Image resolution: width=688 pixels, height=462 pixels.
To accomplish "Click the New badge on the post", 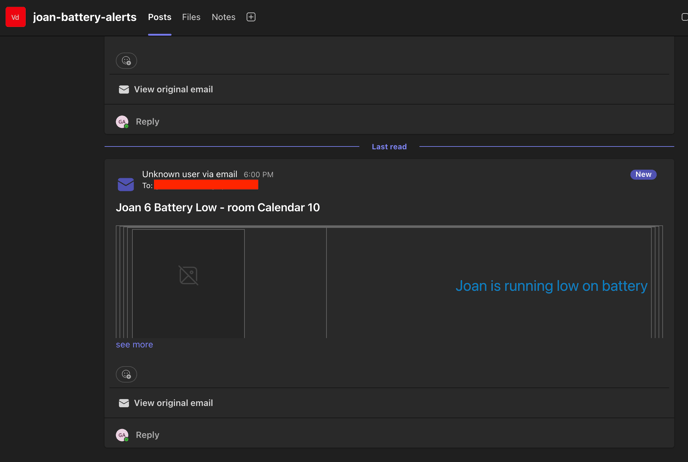I will point(643,174).
